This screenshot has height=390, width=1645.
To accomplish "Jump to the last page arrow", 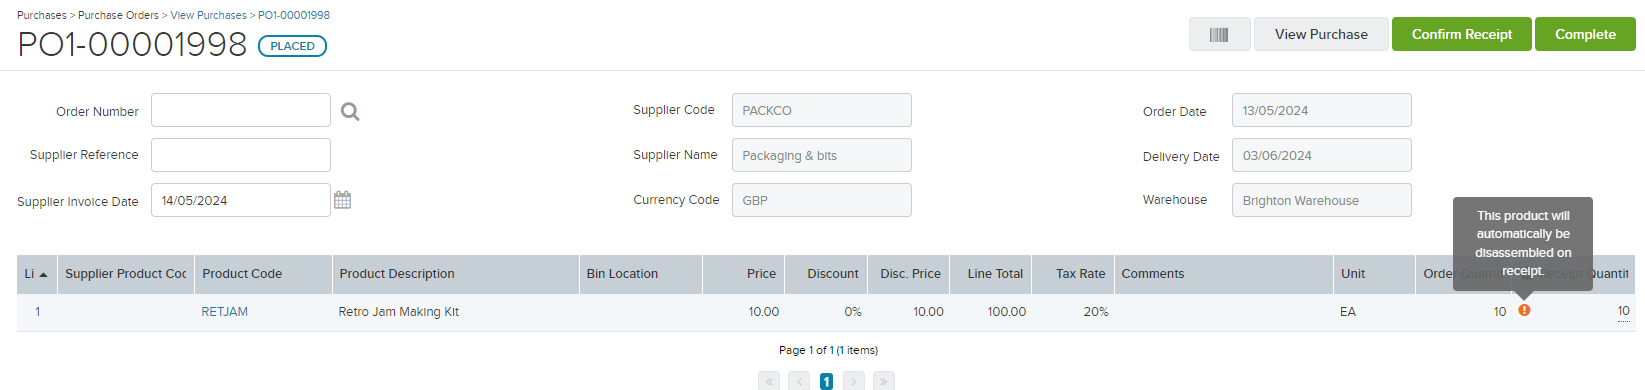I will 884,381.
